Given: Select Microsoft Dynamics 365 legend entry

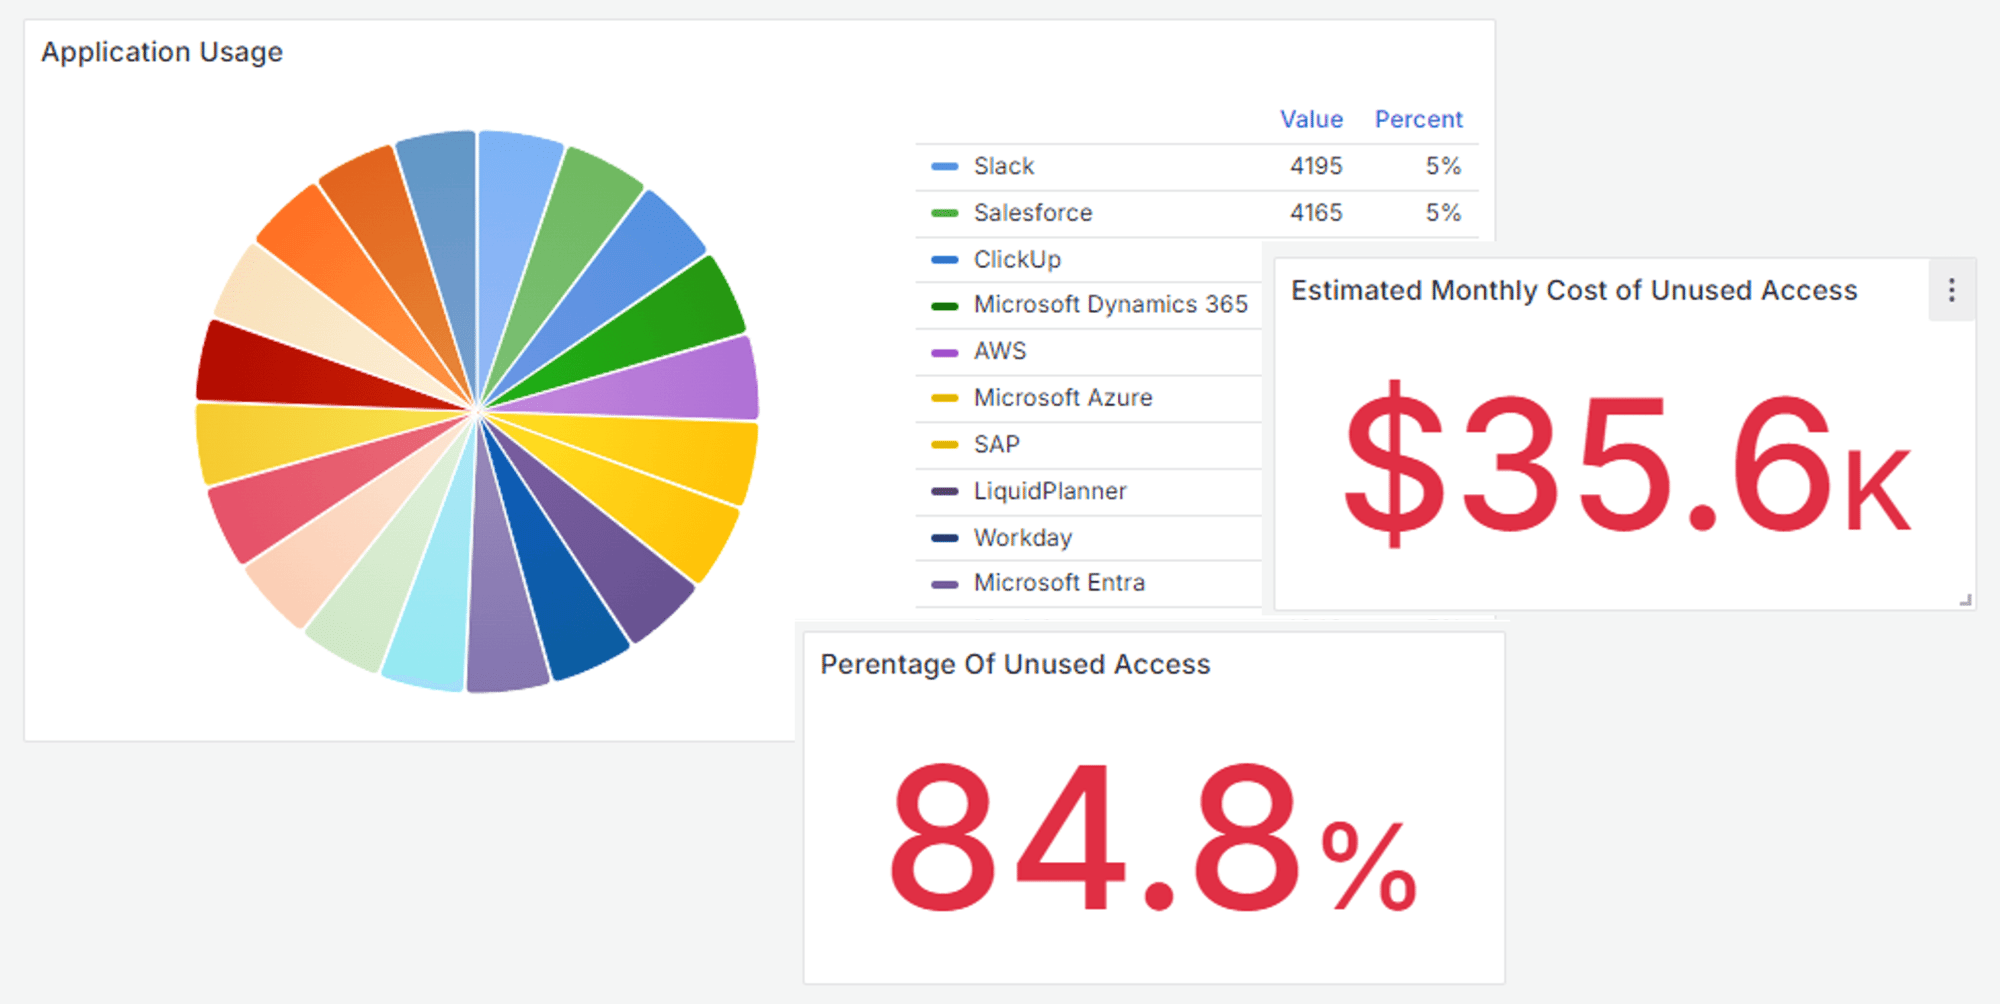Looking at the screenshot, I should (1110, 304).
